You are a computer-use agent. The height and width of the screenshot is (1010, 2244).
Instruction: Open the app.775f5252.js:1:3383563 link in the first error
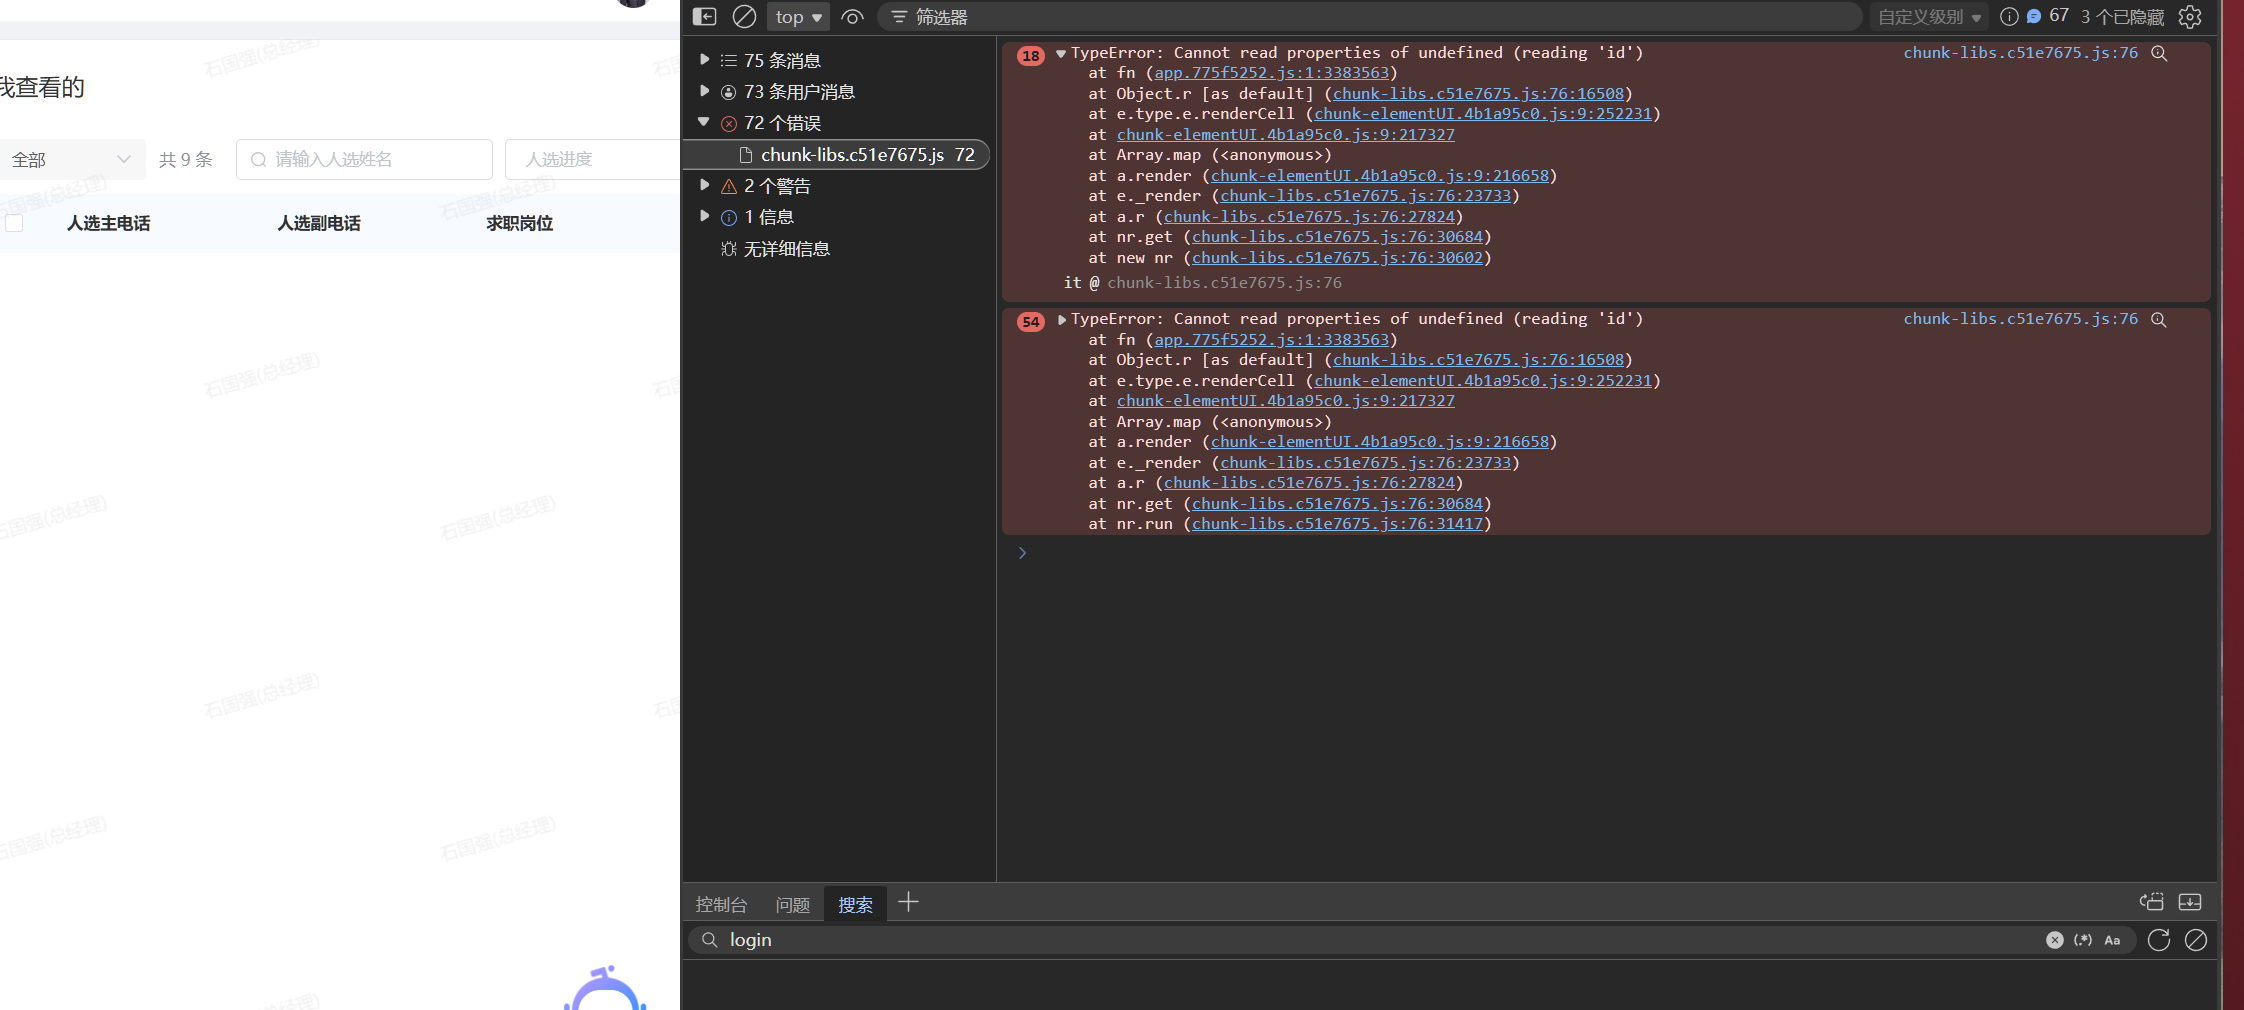(1271, 73)
